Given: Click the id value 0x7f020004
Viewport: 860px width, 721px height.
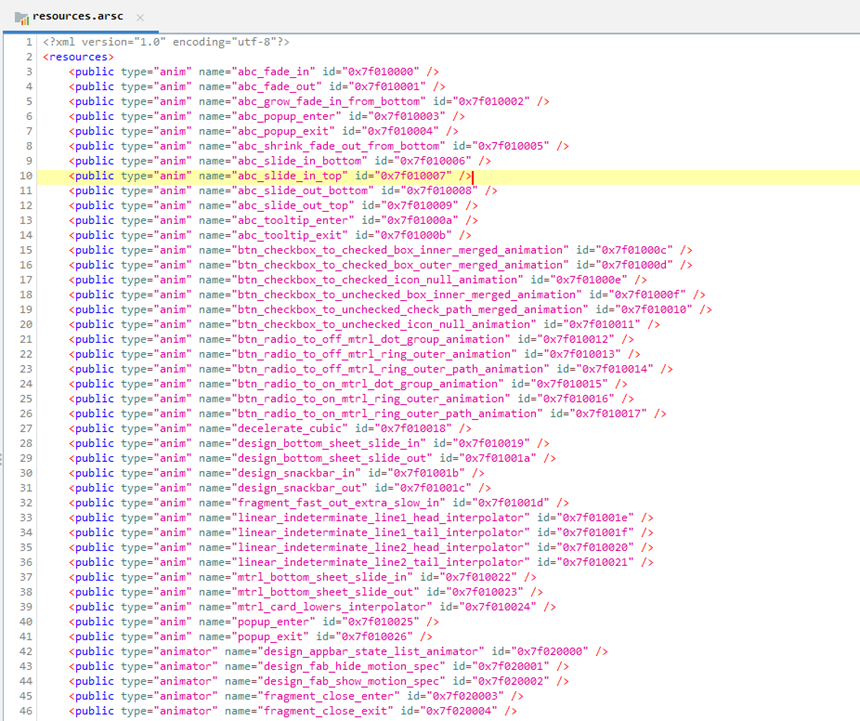Looking at the screenshot, I should [x=459, y=709].
